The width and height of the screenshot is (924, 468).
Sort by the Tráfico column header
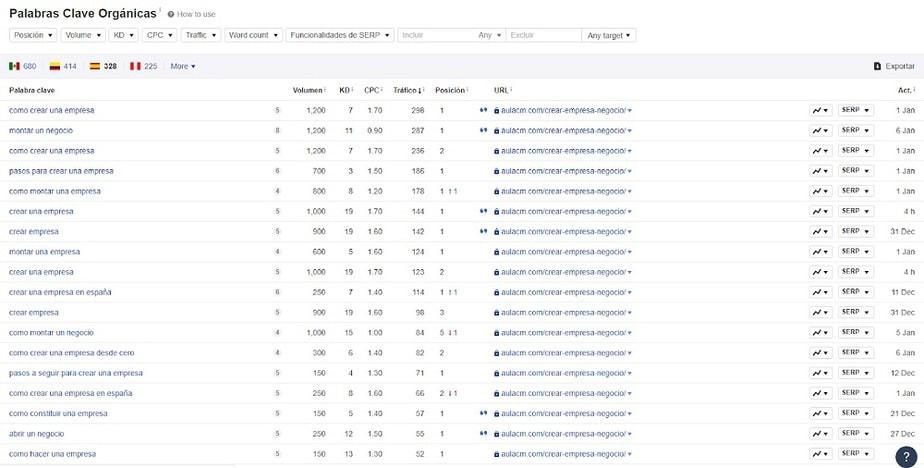click(x=409, y=90)
